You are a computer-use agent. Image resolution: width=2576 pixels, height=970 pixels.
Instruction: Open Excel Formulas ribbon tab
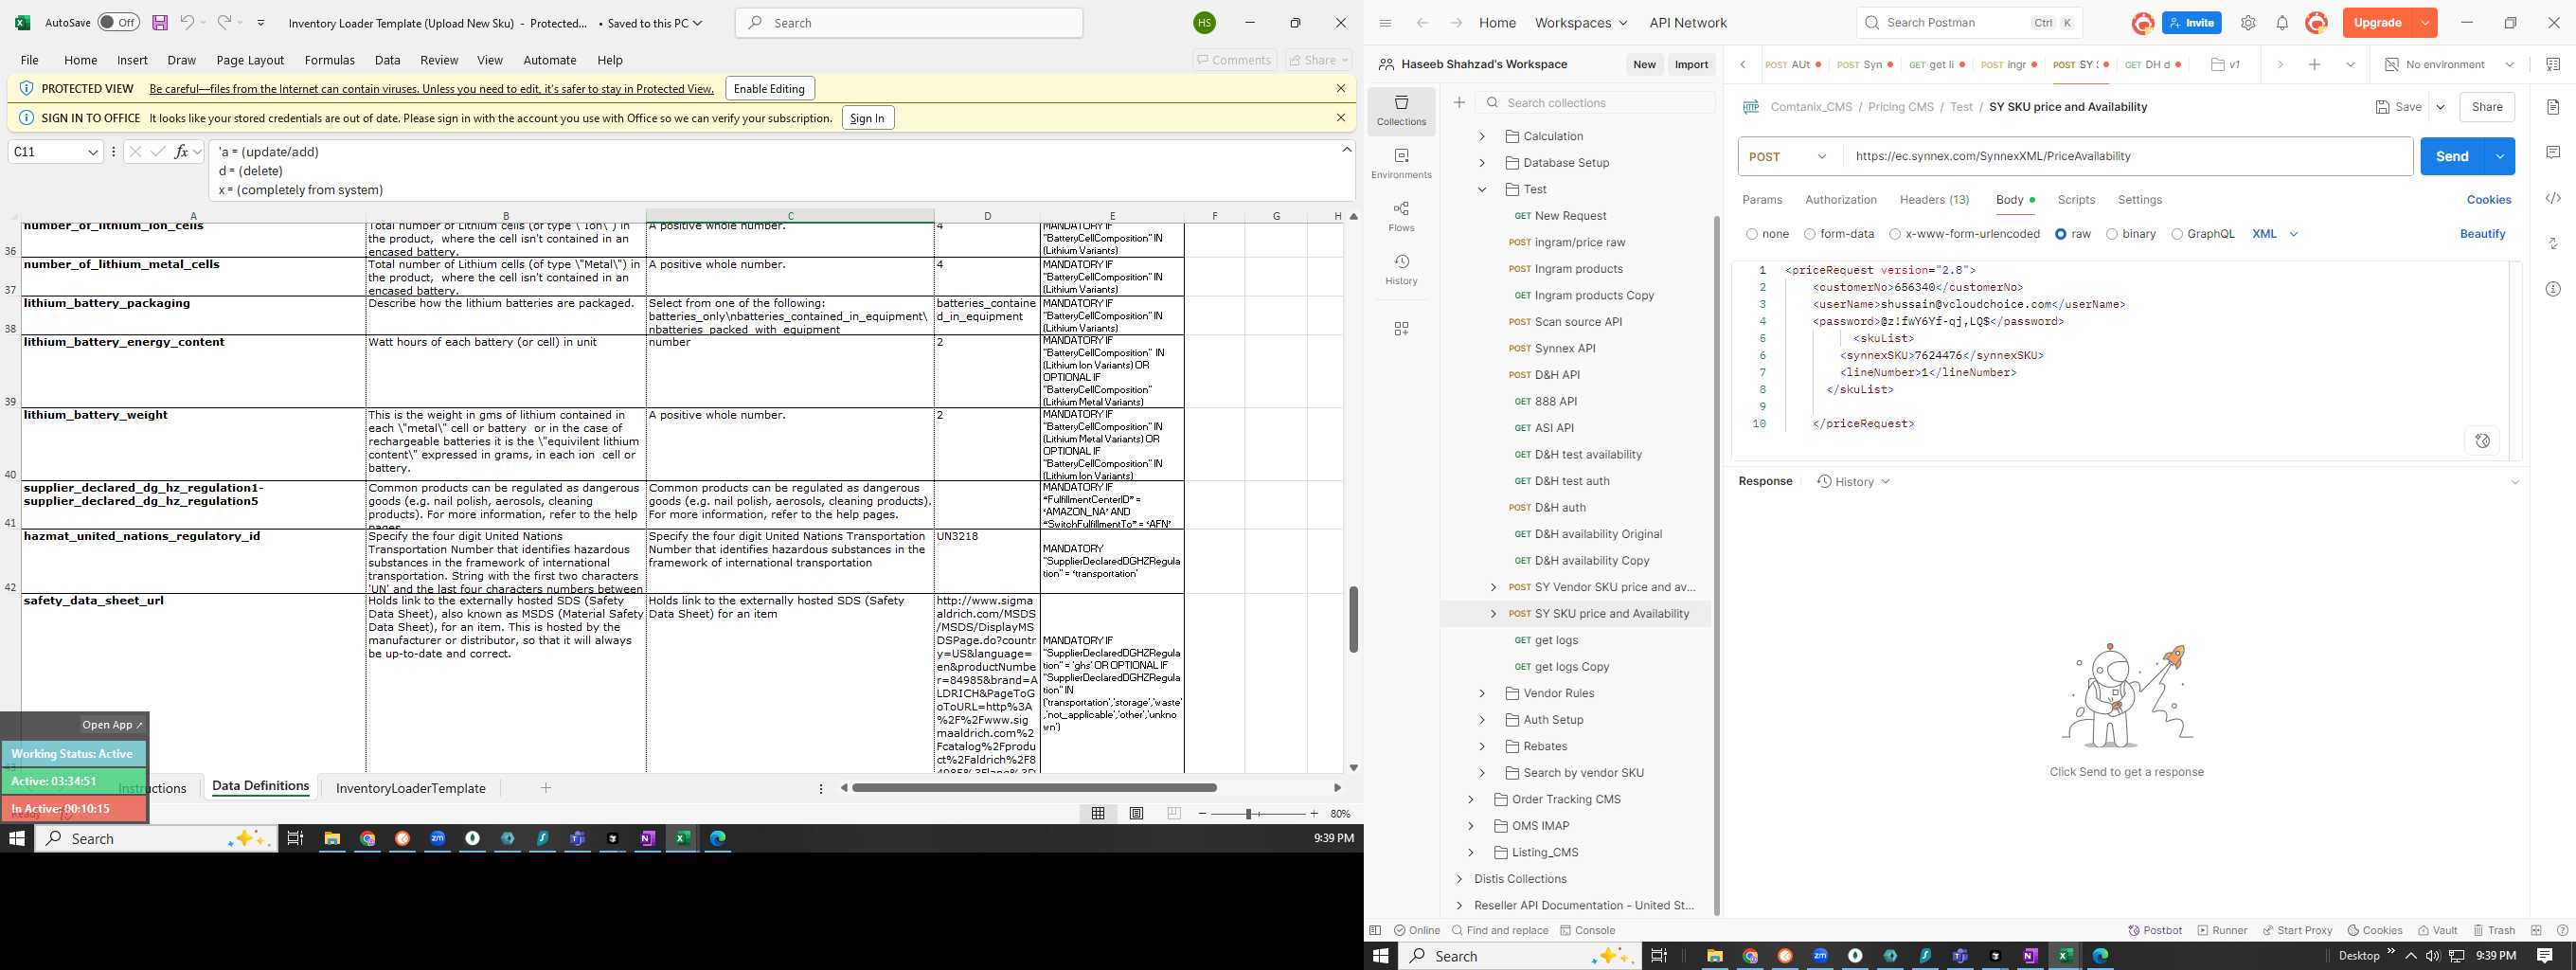pos(329,60)
